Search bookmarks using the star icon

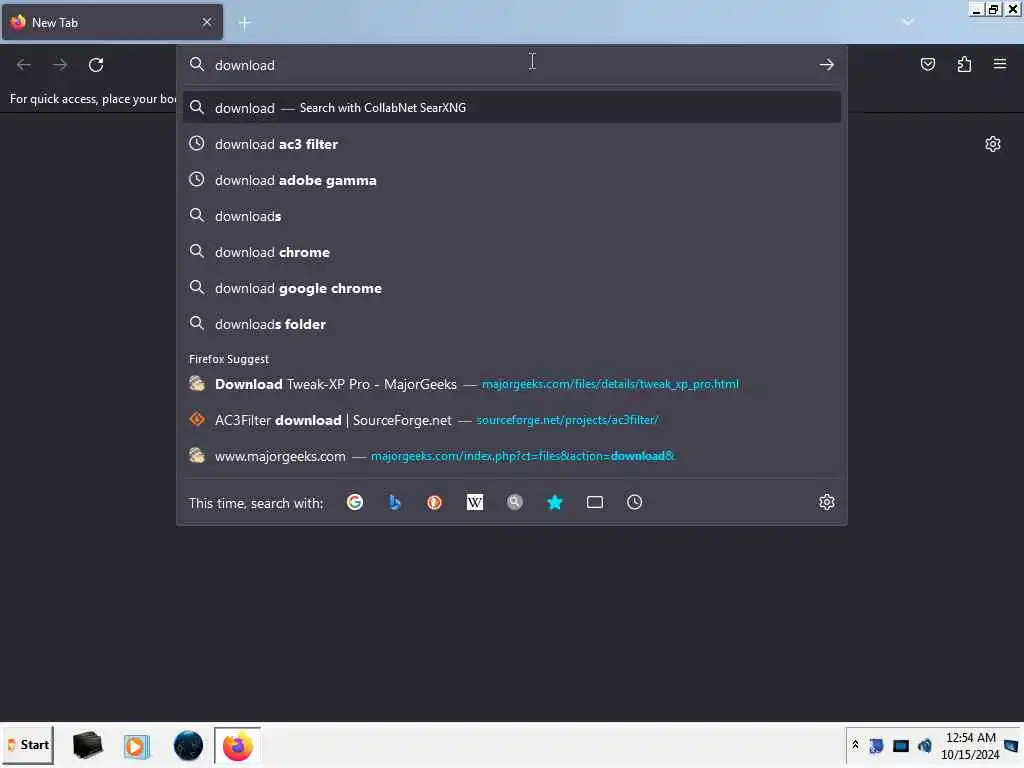click(x=554, y=502)
